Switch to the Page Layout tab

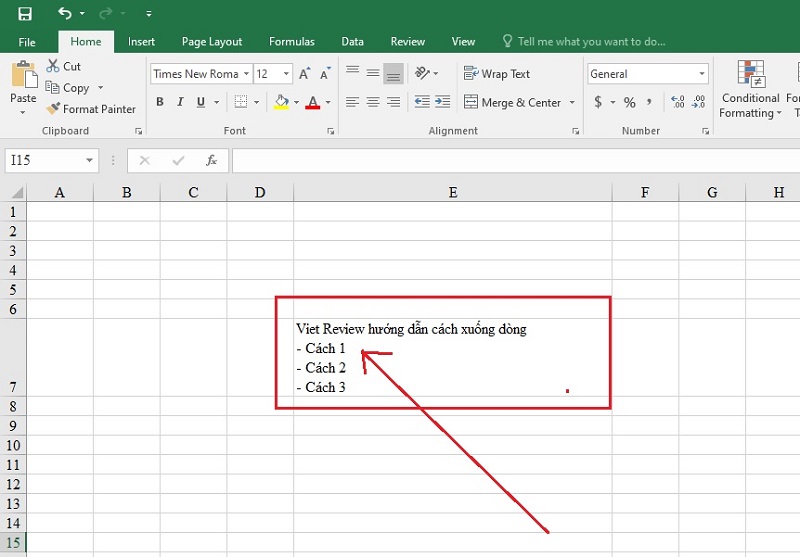212,42
